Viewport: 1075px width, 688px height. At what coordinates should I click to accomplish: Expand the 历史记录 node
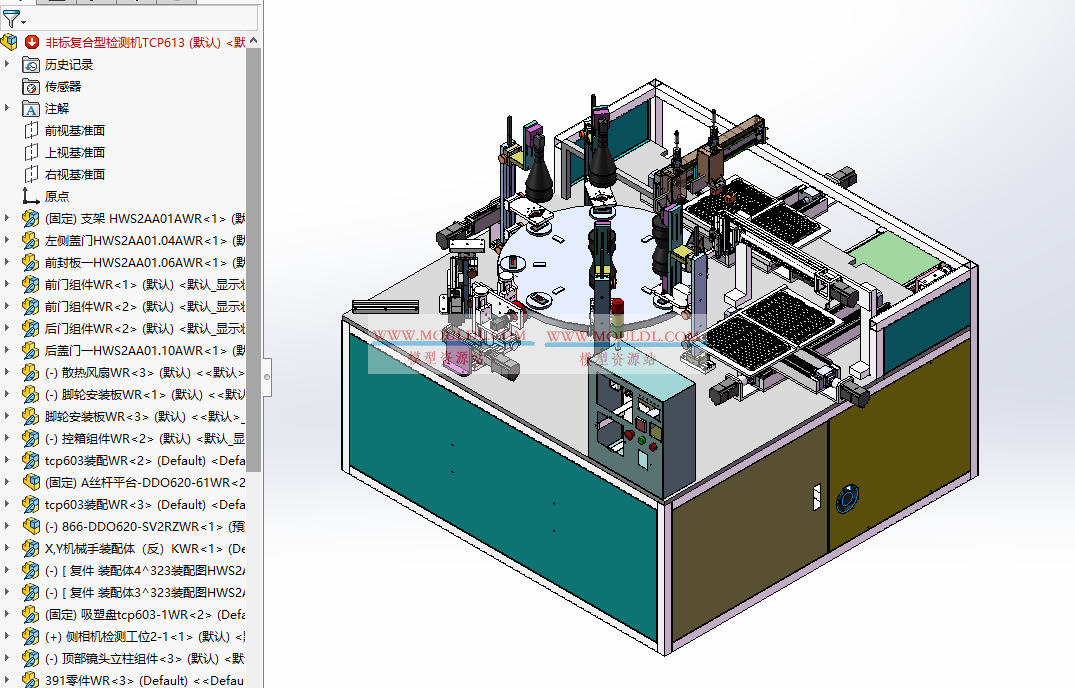click(x=8, y=65)
